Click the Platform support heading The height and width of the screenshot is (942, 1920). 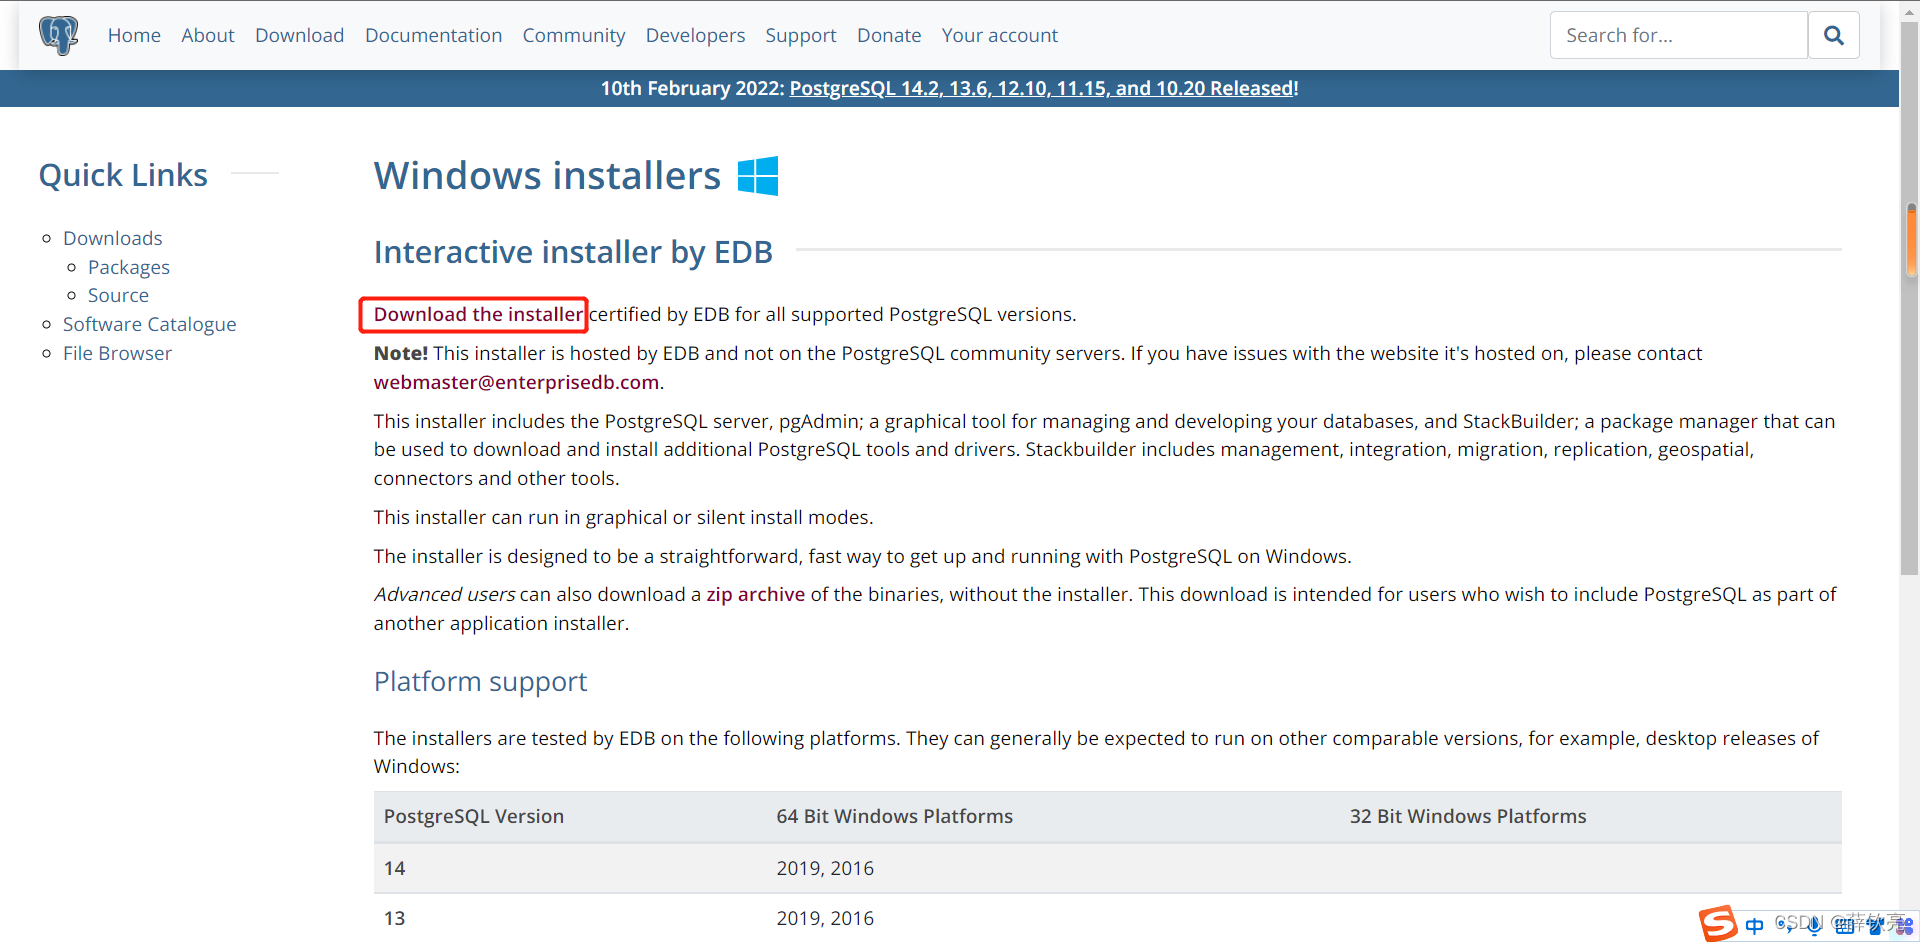click(480, 682)
